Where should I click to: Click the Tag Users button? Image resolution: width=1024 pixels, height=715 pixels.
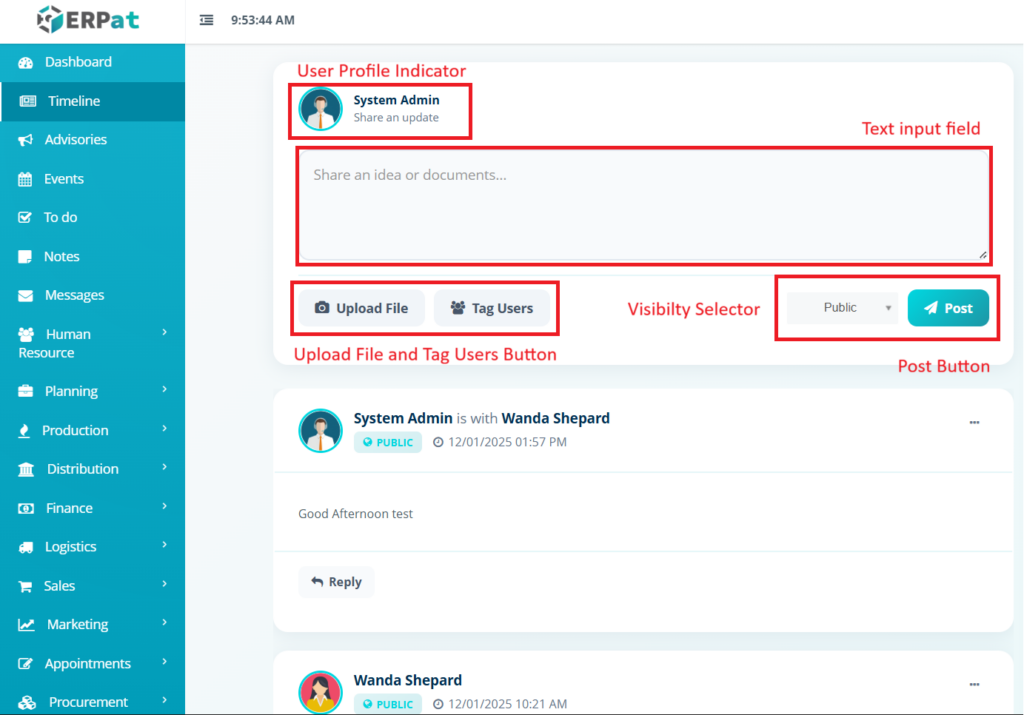click(491, 308)
